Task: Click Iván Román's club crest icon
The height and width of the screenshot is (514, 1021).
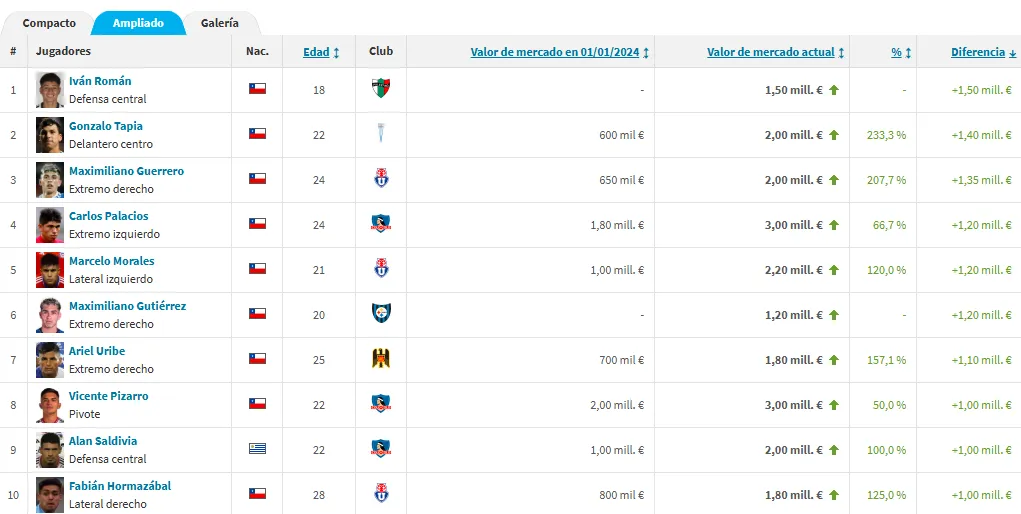Action: [x=380, y=89]
